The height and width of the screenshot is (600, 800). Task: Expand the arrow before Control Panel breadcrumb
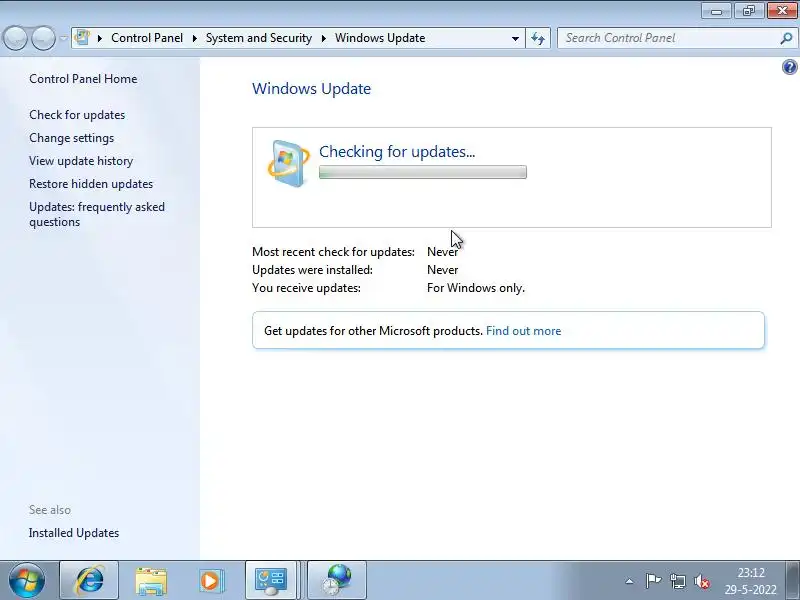[x=100, y=38]
